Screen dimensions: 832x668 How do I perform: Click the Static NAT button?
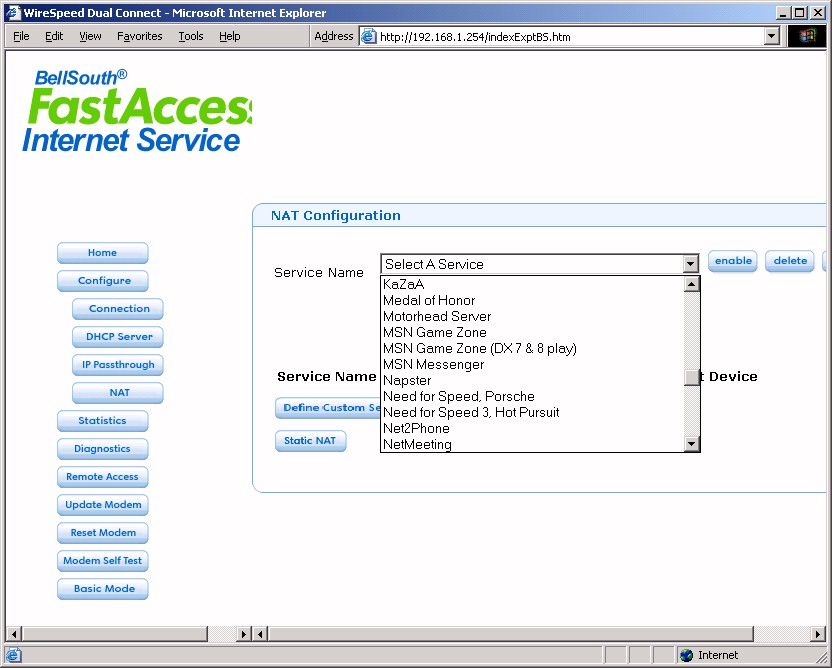[310, 441]
